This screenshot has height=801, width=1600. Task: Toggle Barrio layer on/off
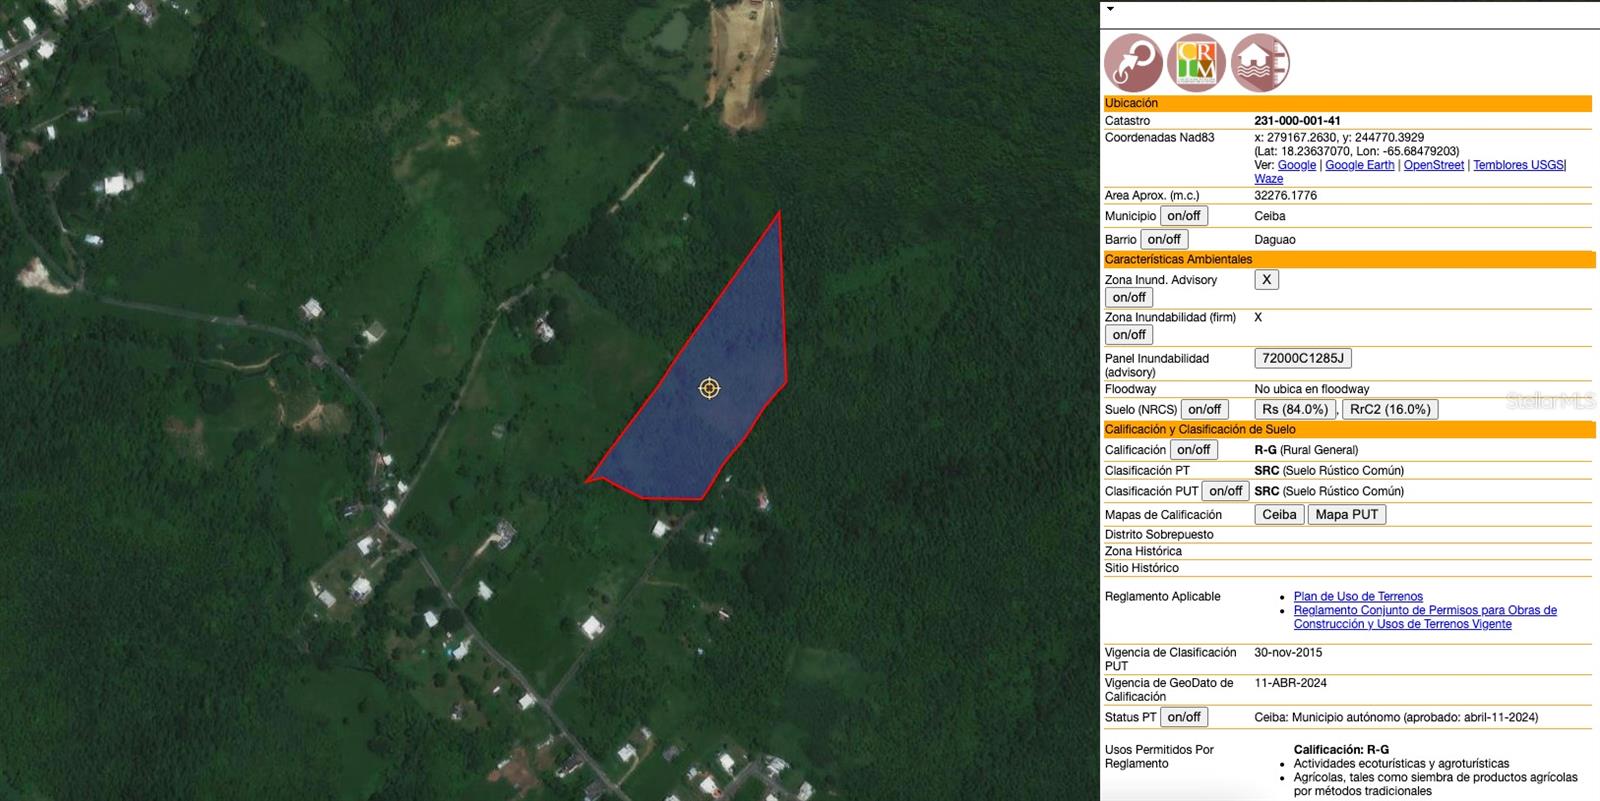1164,240
